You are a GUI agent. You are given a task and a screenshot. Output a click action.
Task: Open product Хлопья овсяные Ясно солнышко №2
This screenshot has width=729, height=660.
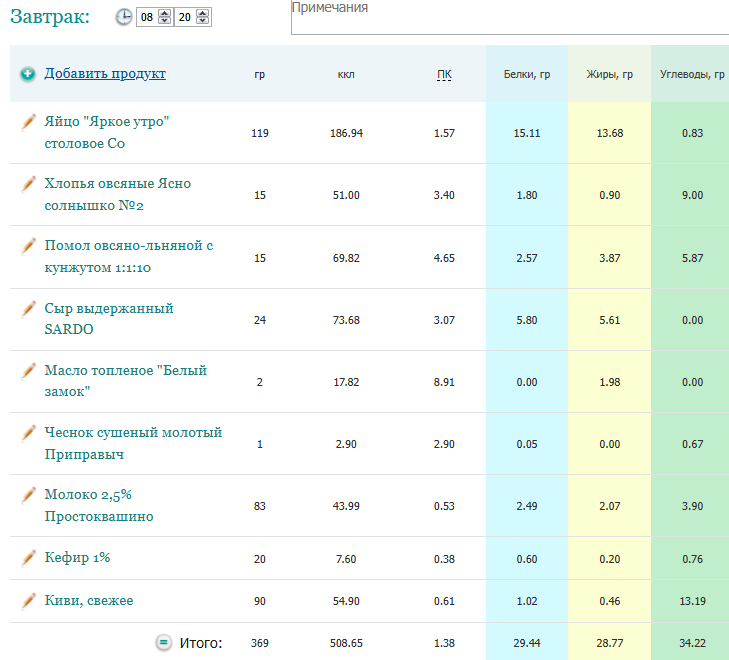click(x=118, y=194)
